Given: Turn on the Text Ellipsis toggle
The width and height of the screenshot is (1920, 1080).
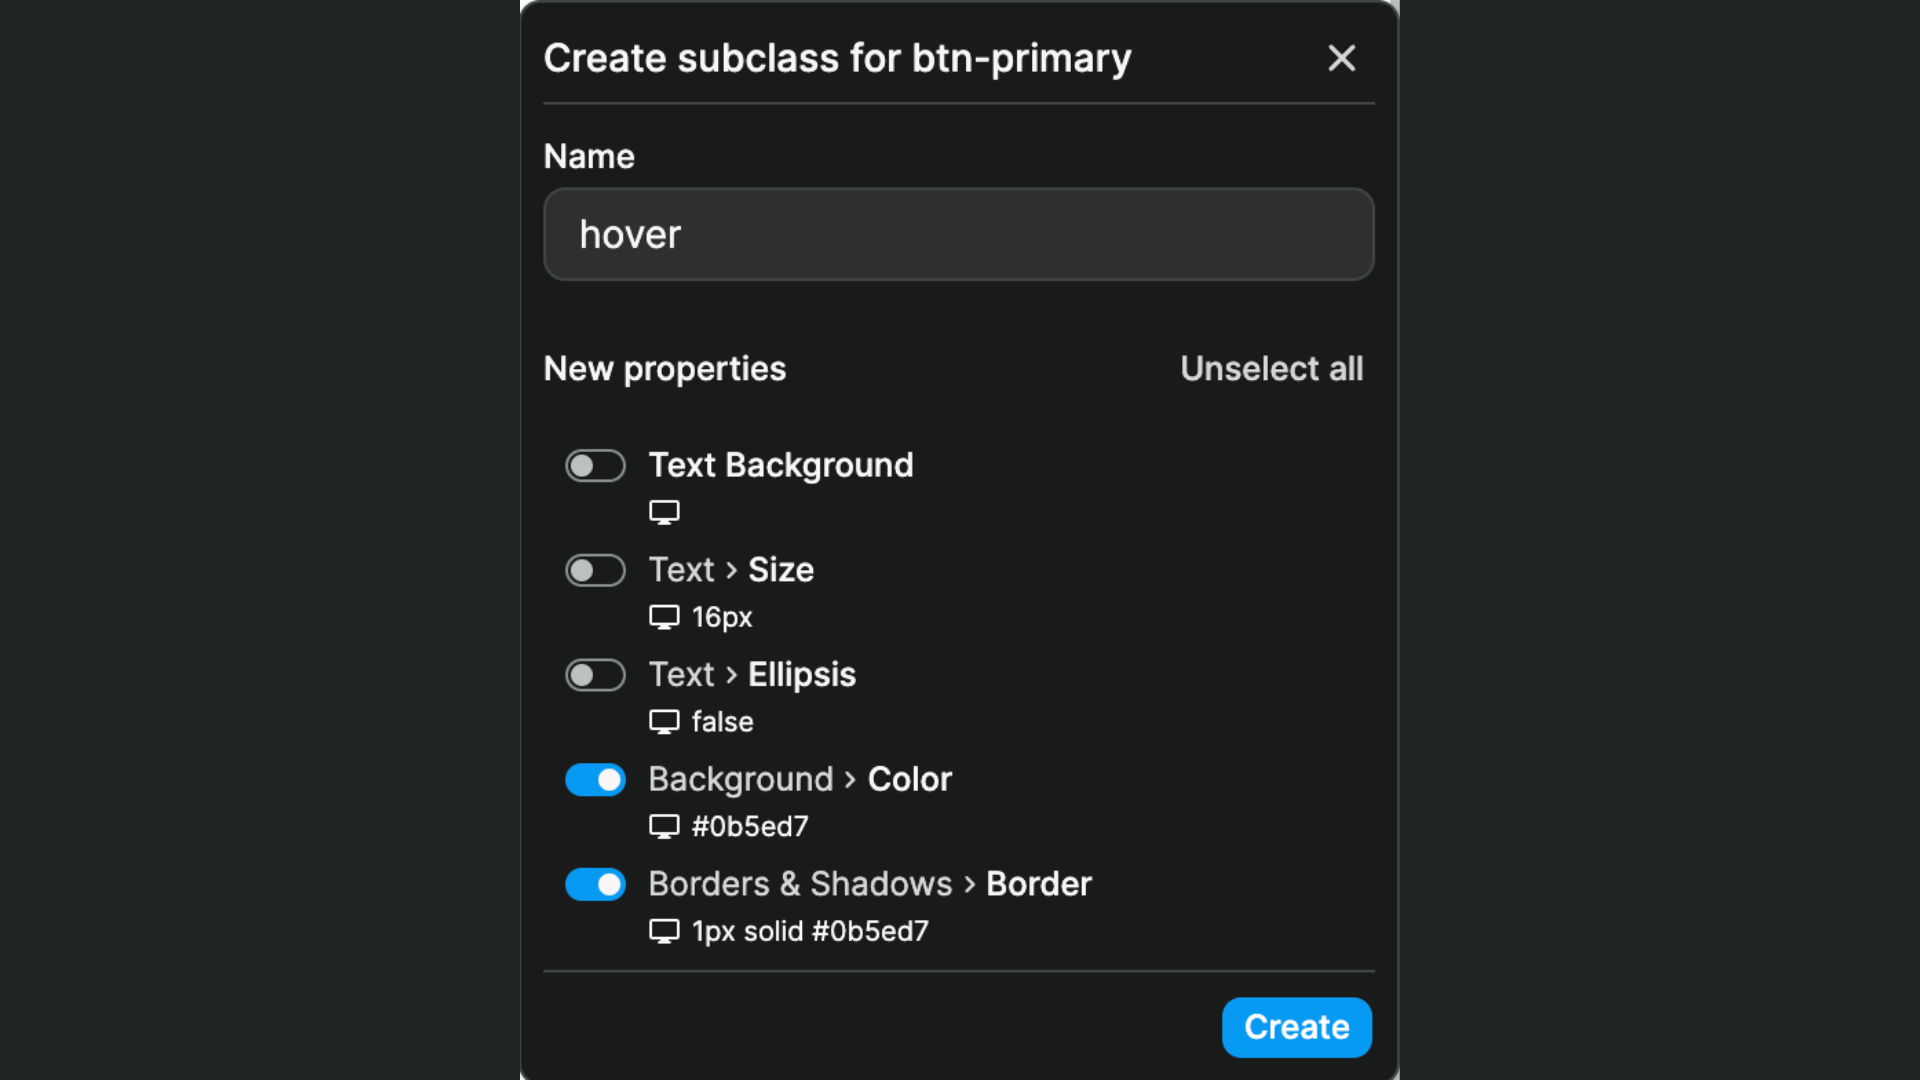Looking at the screenshot, I should click(x=595, y=675).
